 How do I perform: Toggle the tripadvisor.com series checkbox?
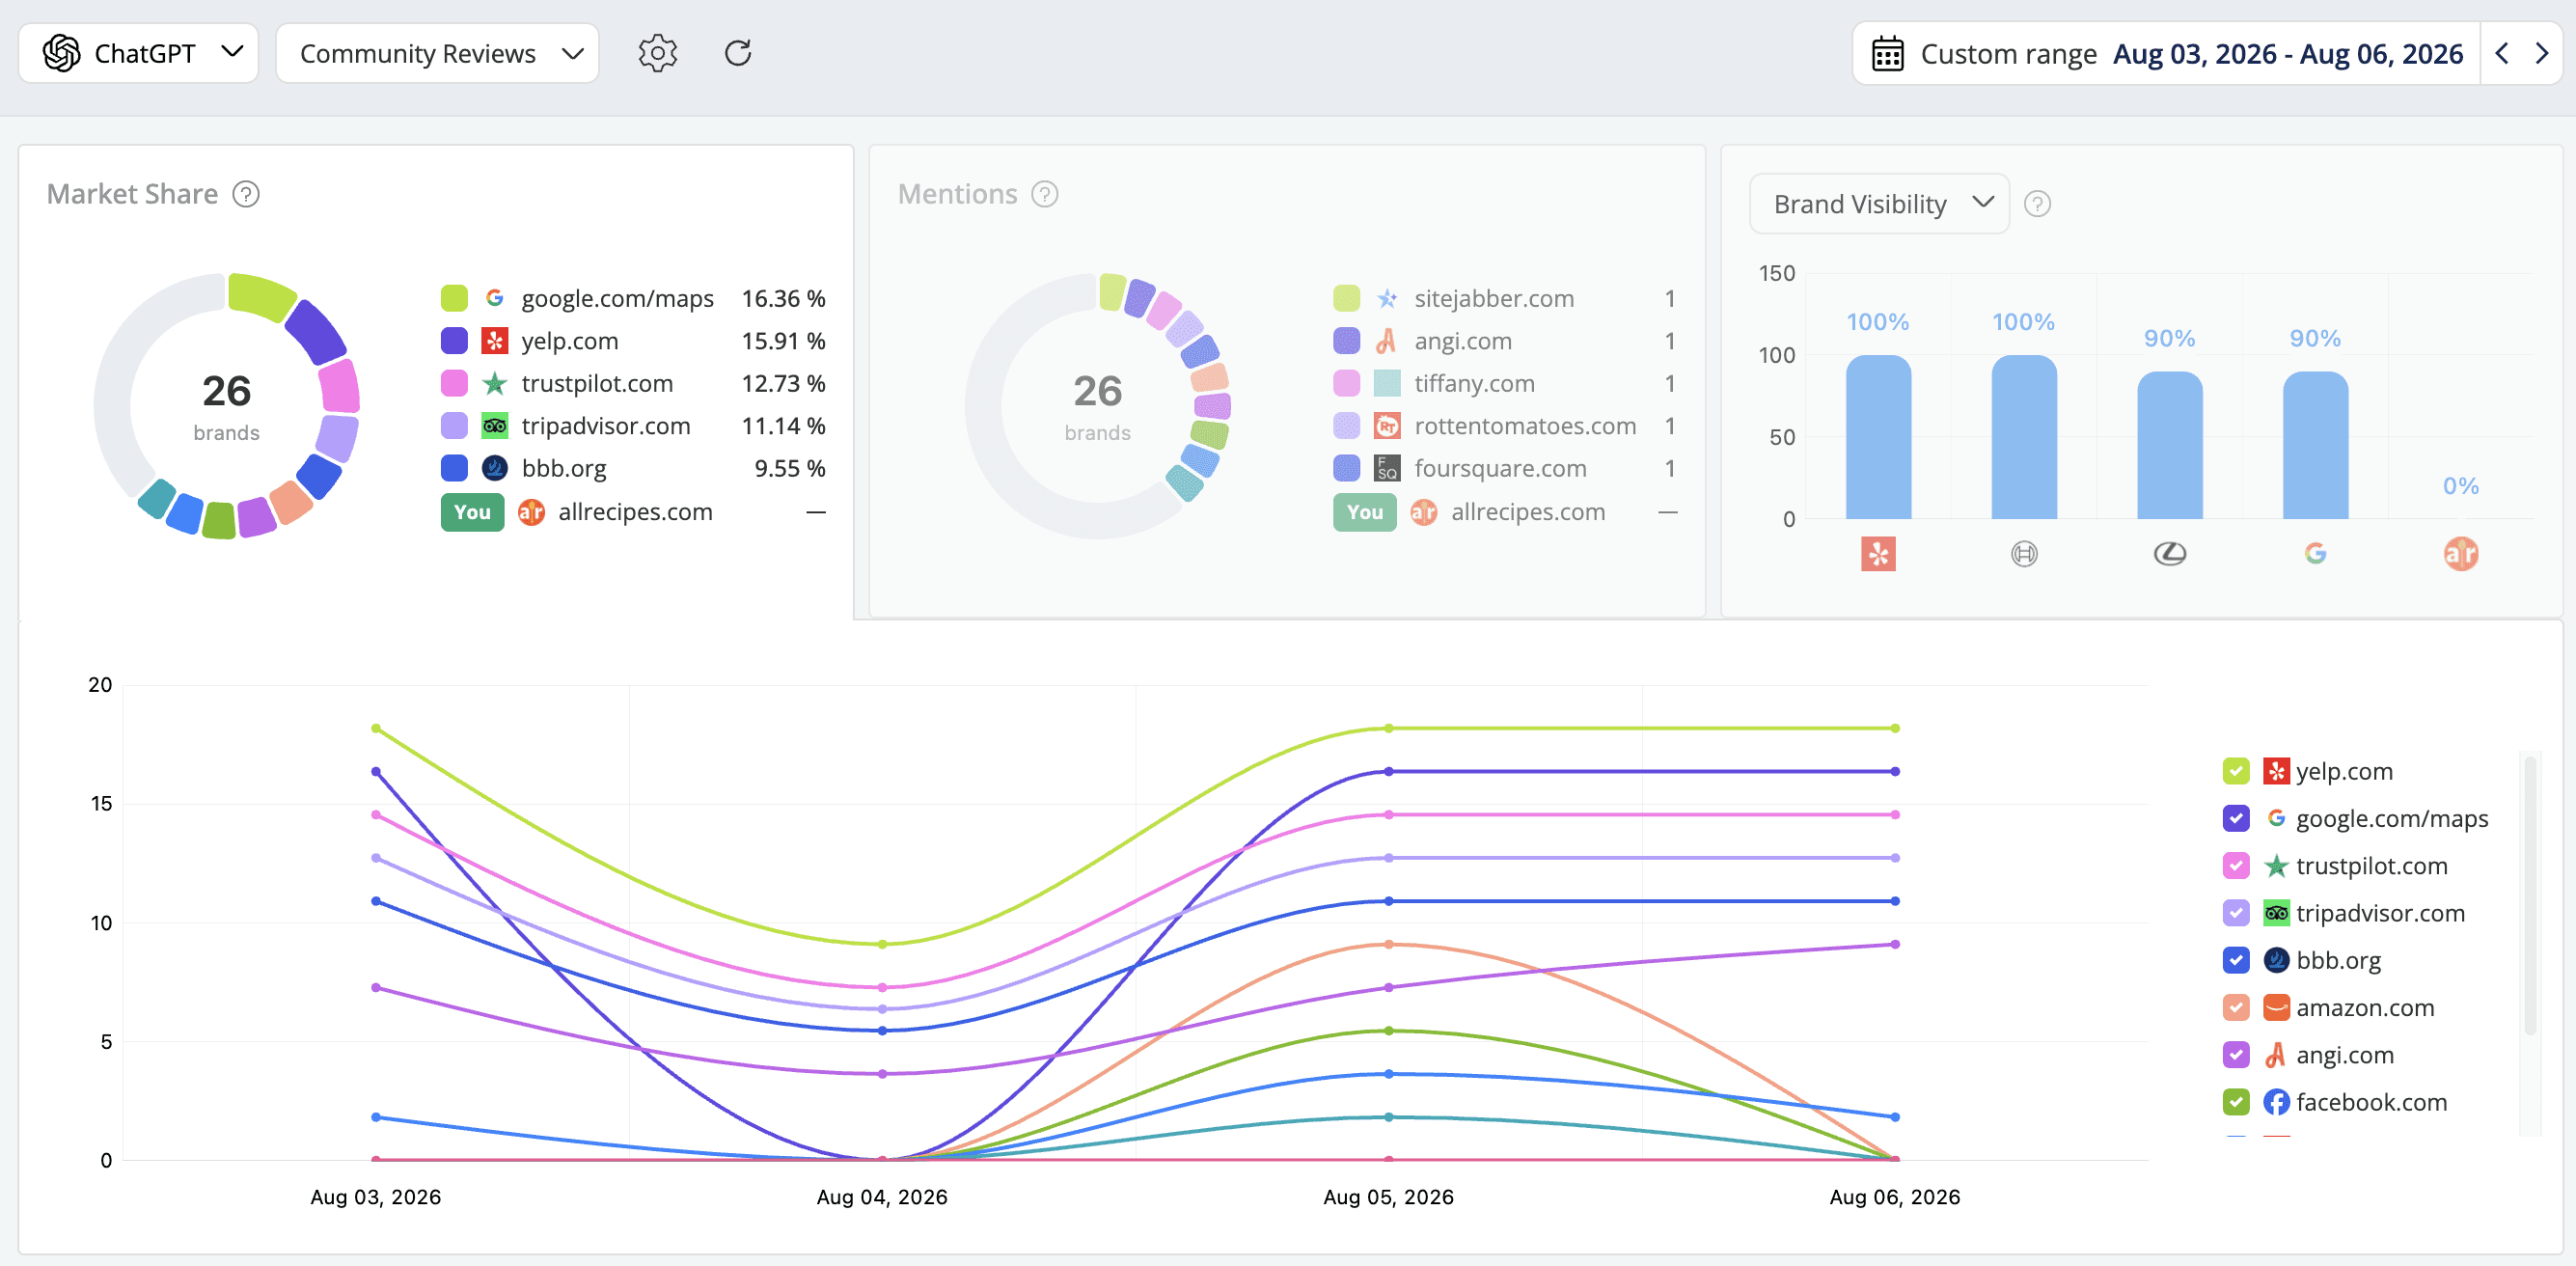click(x=2236, y=913)
